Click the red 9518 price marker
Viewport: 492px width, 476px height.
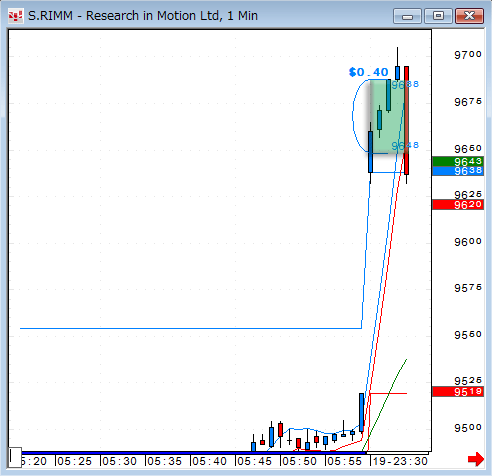click(x=458, y=392)
